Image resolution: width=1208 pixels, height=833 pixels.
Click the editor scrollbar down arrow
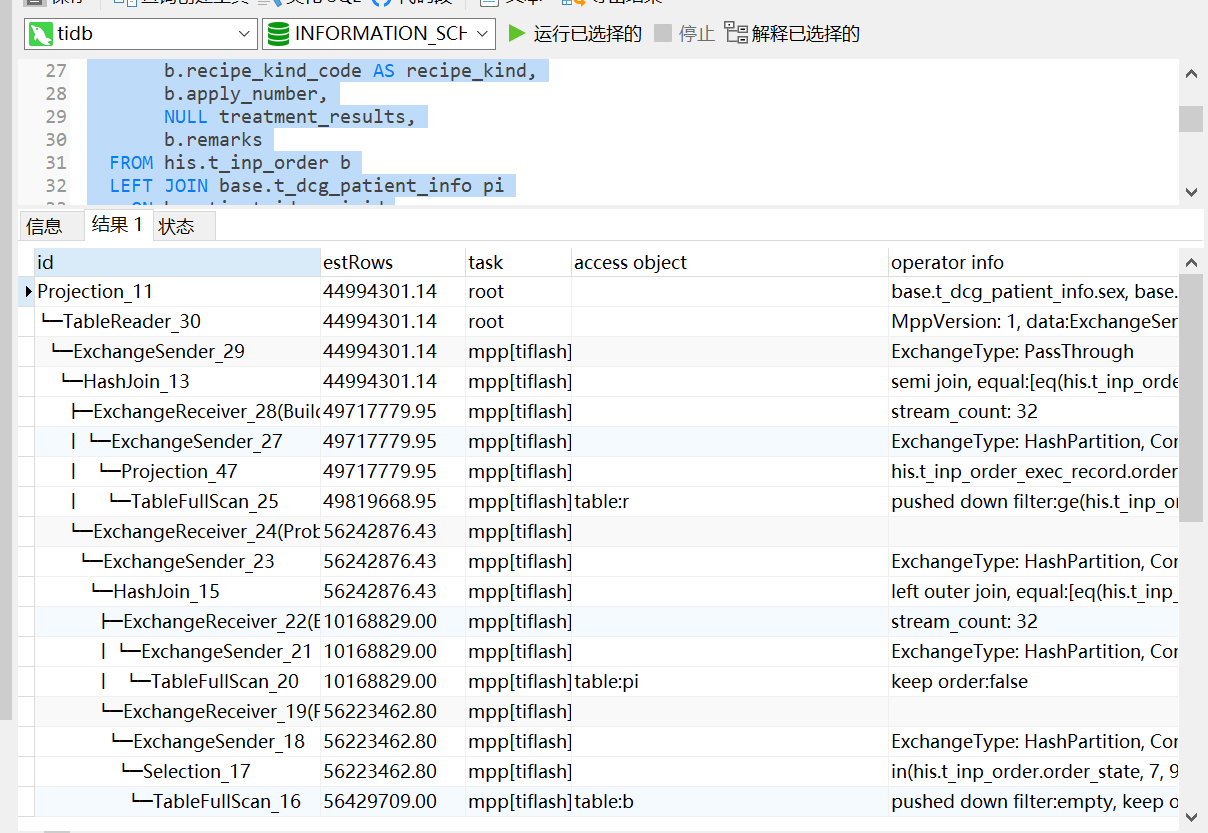(1191, 192)
